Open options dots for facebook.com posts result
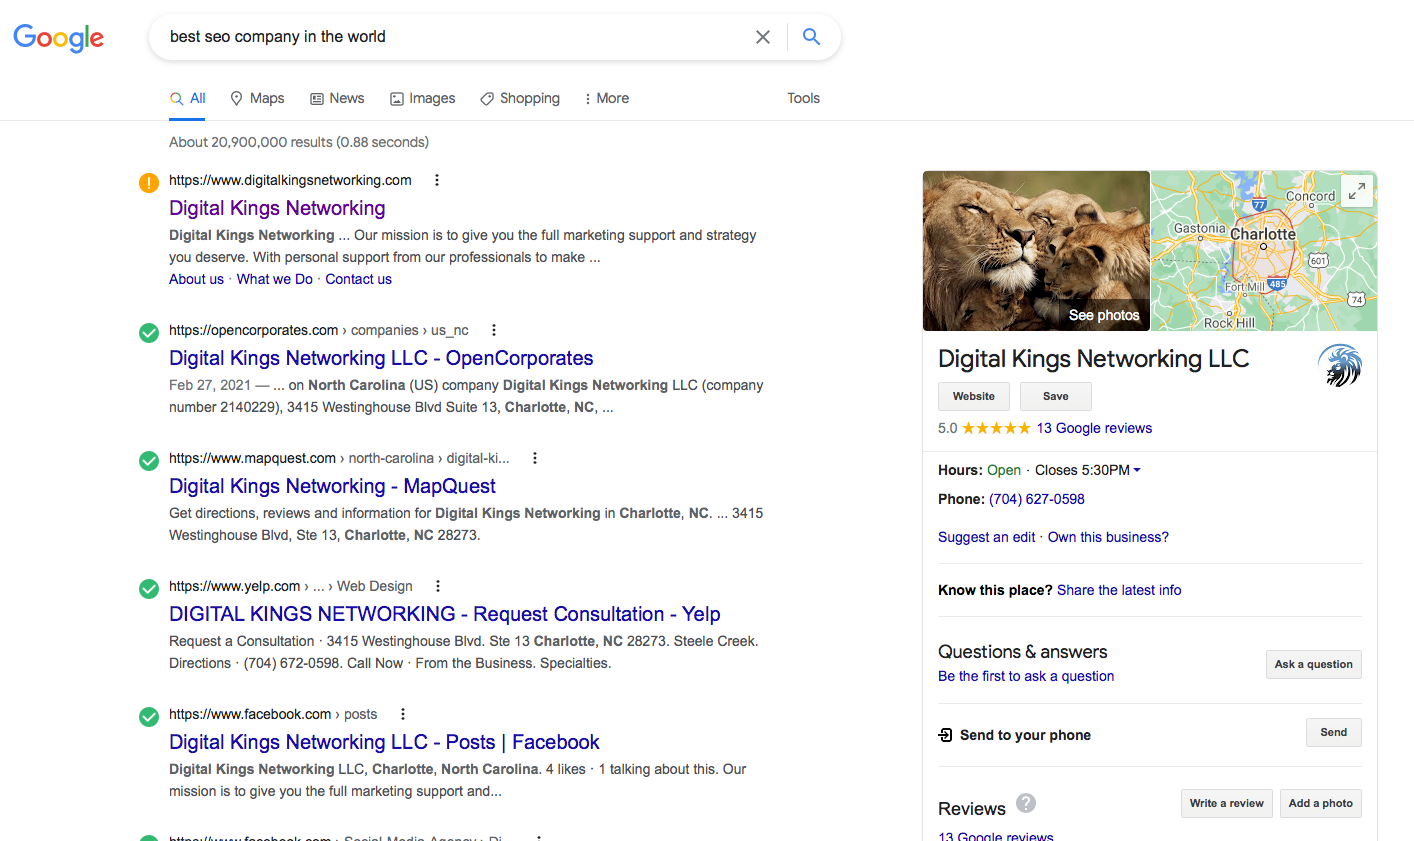This screenshot has width=1414, height=841. 402,714
